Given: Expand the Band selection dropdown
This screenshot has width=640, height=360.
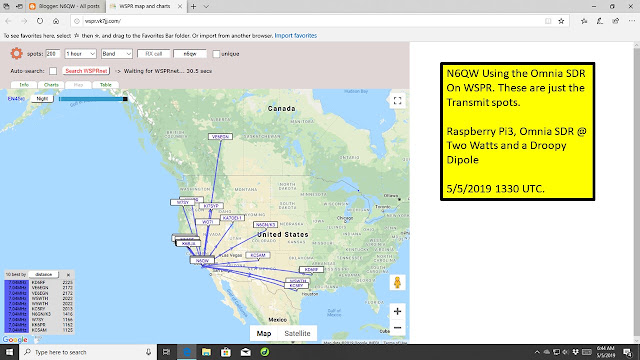Looking at the screenshot, I should (117, 54).
